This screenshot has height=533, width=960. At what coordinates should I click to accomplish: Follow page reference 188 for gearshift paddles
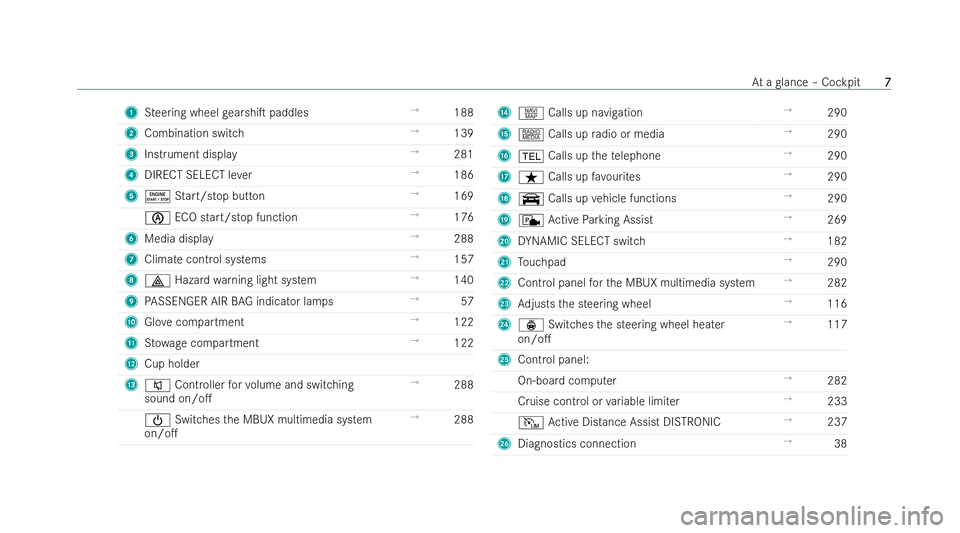click(x=463, y=113)
